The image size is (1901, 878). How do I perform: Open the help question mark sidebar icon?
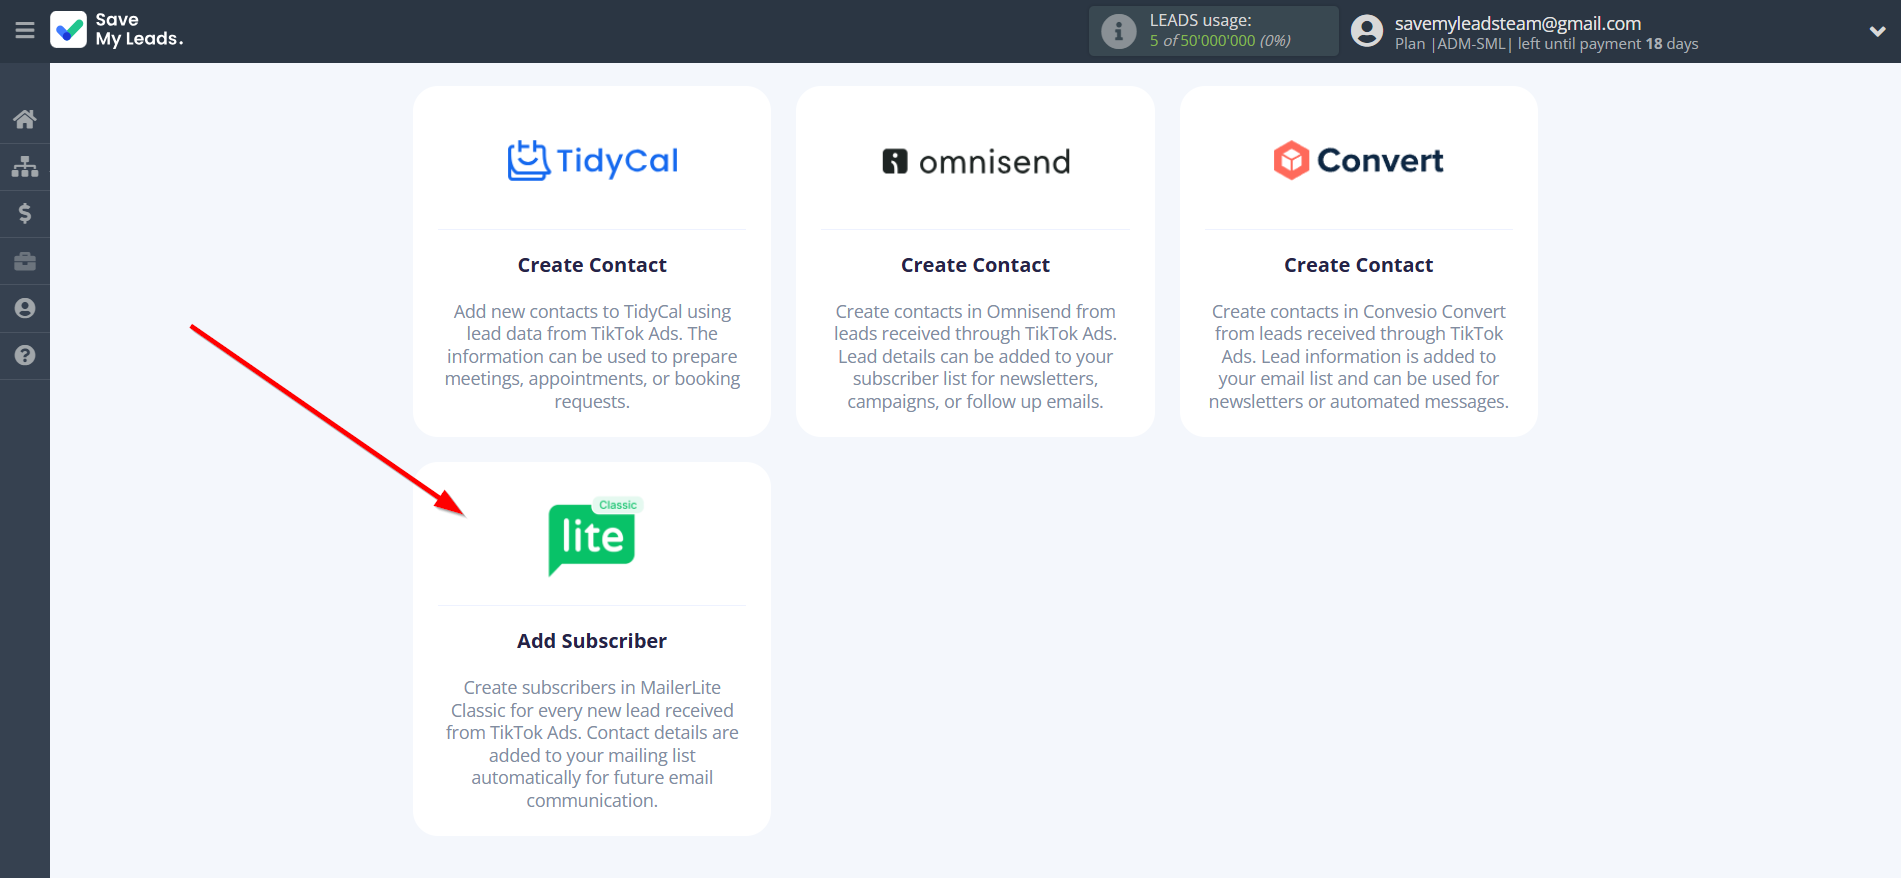click(x=25, y=355)
